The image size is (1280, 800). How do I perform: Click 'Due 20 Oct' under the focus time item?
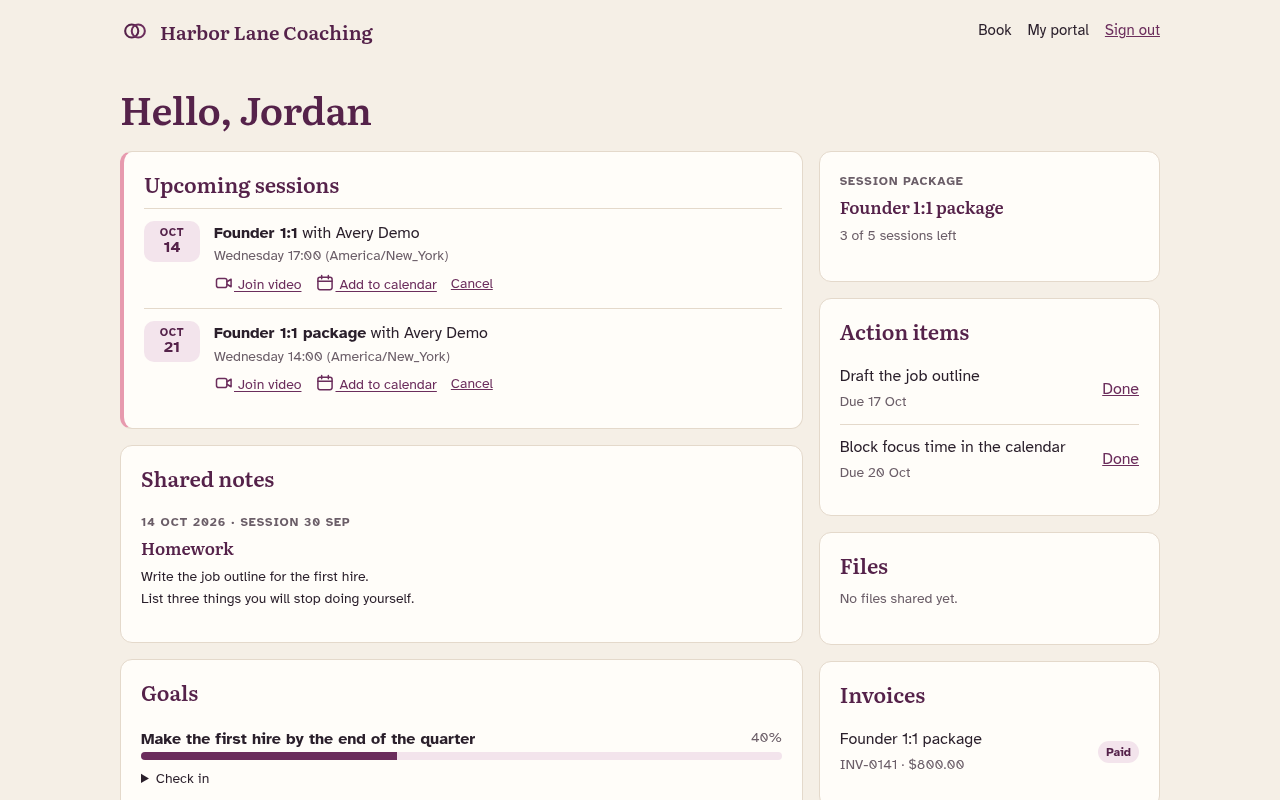pyautogui.click(x=875, y=473)
